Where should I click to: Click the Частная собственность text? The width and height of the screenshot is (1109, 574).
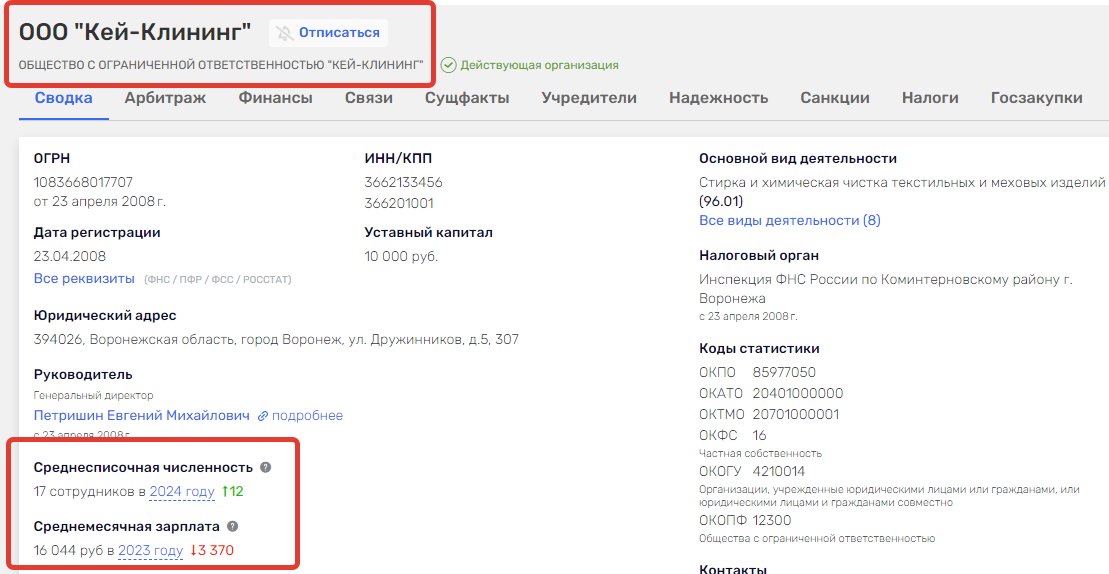point(760,453)
